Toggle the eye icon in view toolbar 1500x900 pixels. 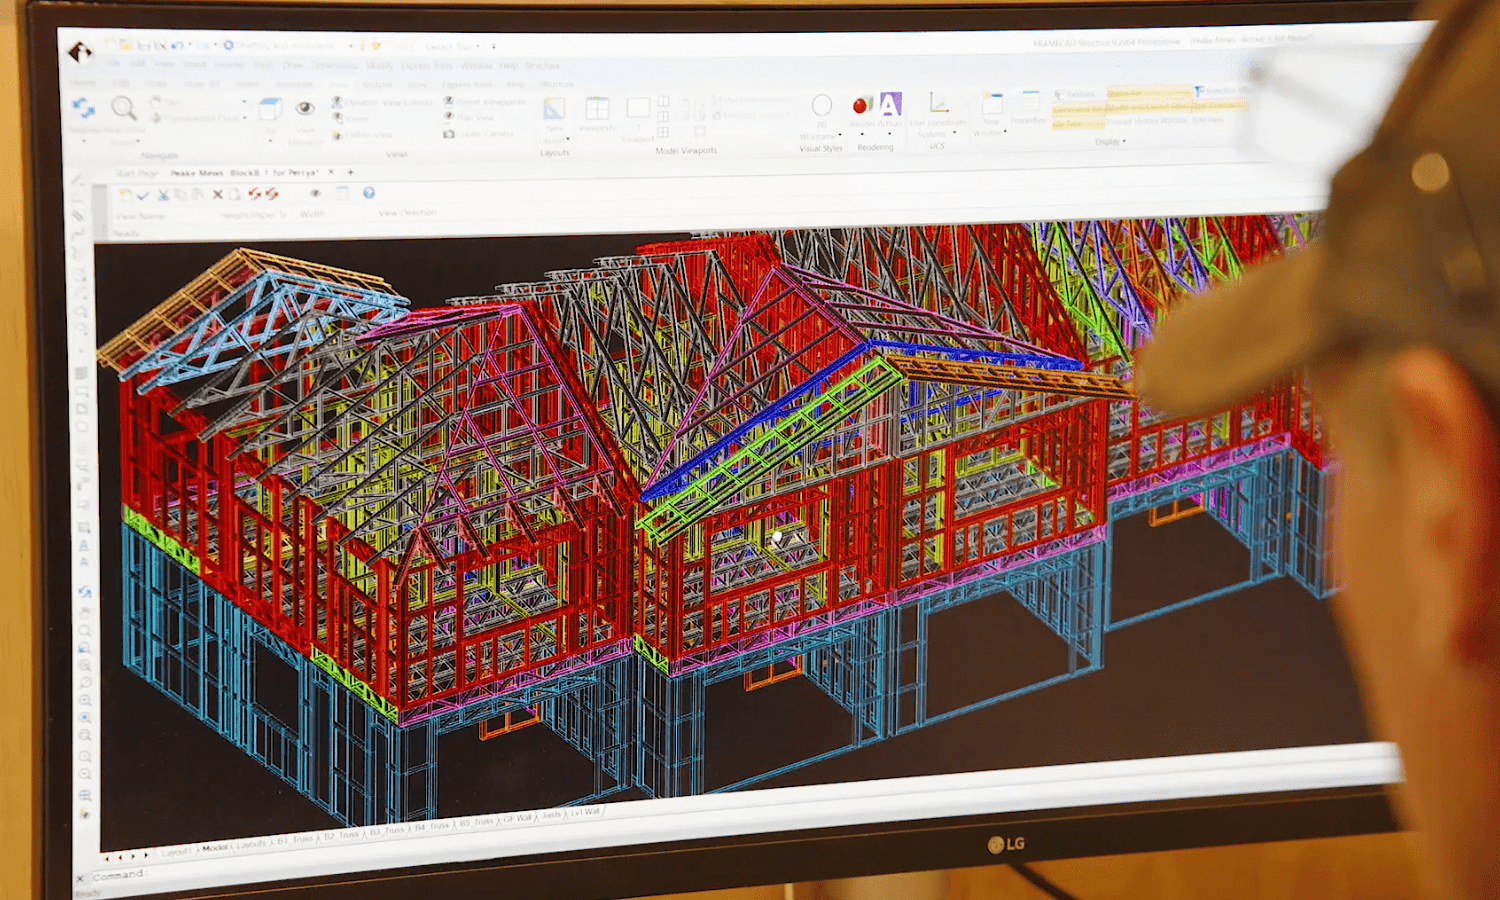click(315, 193)
